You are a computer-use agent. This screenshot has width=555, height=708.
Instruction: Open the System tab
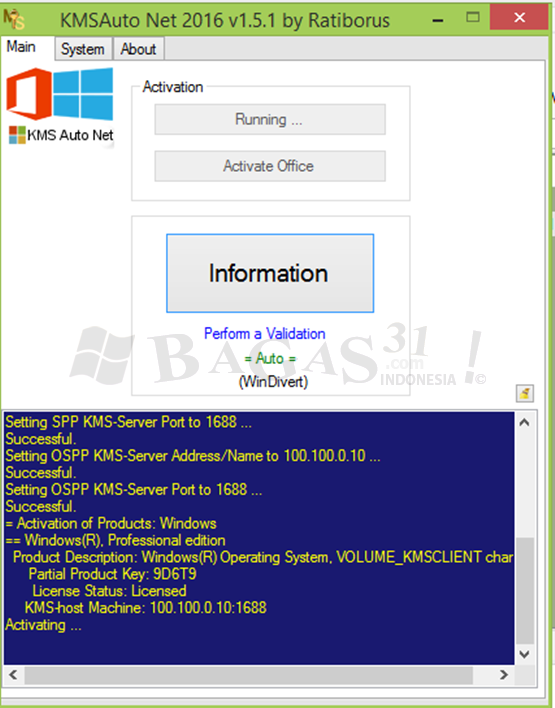pos(83,49)
